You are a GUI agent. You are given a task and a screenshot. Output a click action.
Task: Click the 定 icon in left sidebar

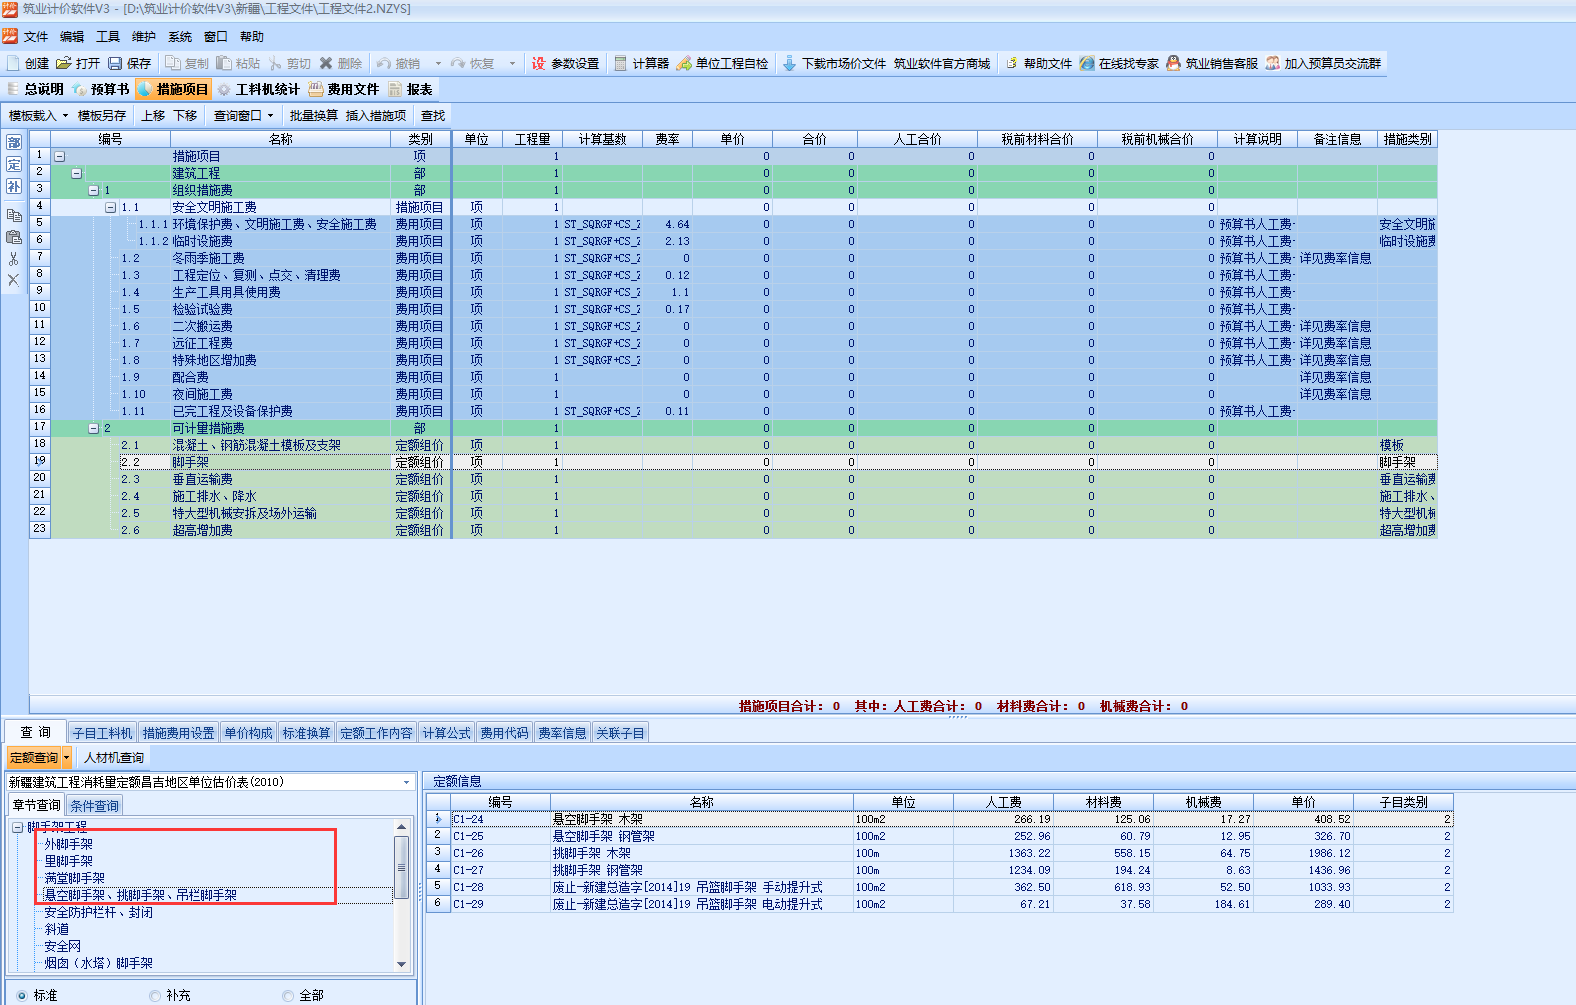[x=14, y=164]
